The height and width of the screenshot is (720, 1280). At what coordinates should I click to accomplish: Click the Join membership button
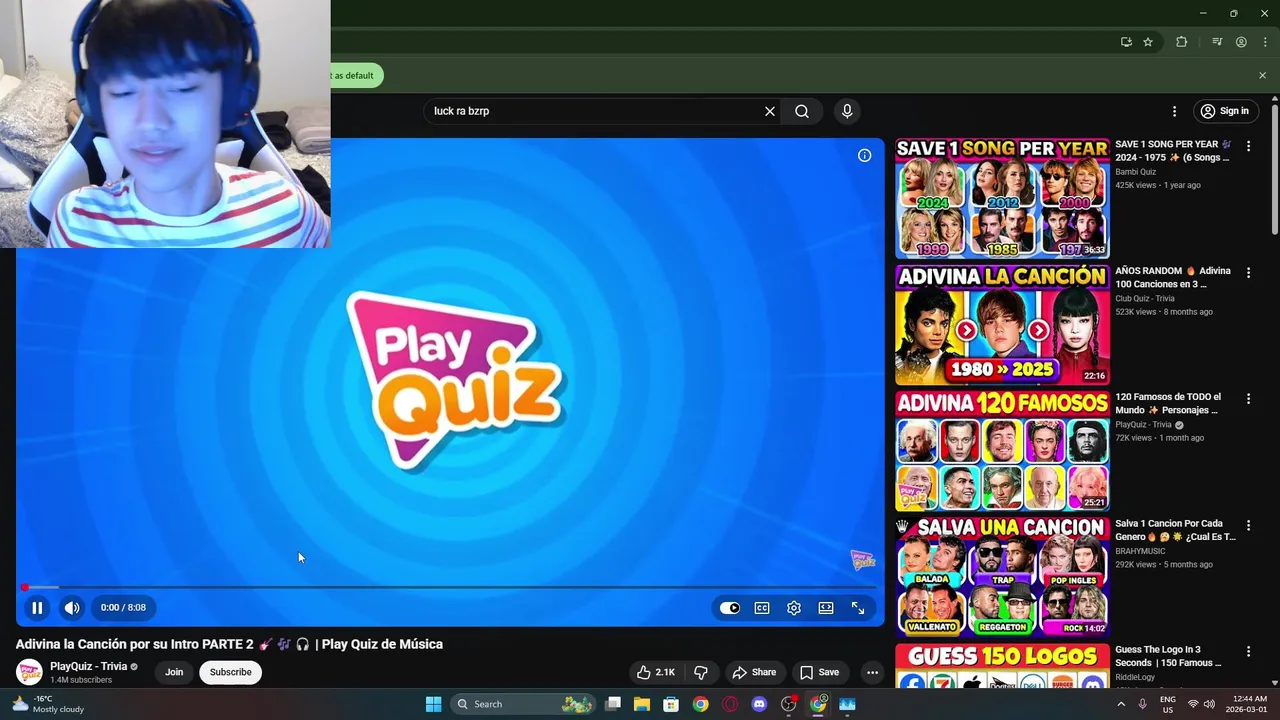tap(174, 672)
